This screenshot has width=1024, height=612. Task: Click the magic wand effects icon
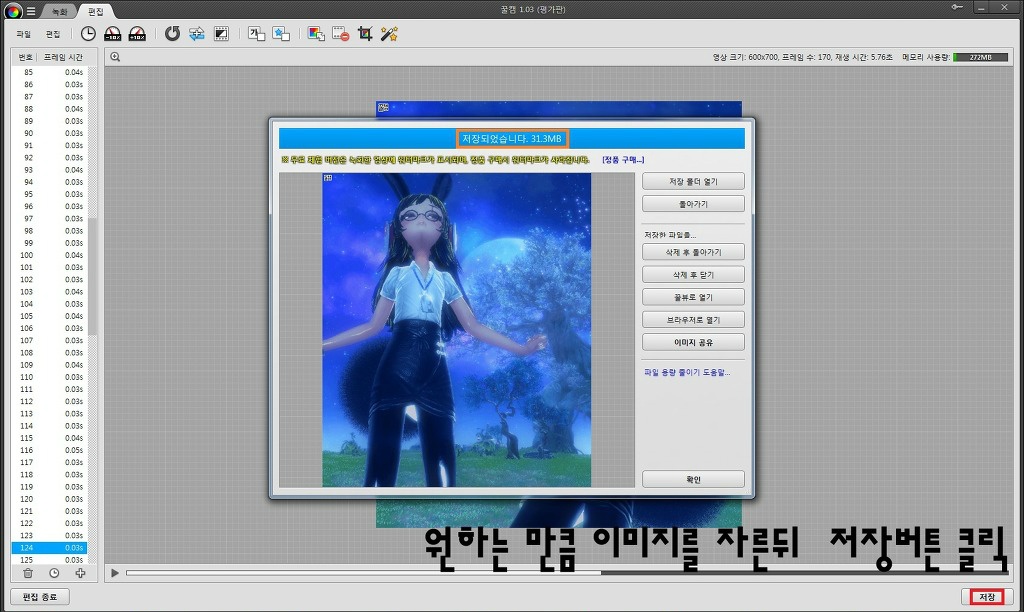(389, 34)
